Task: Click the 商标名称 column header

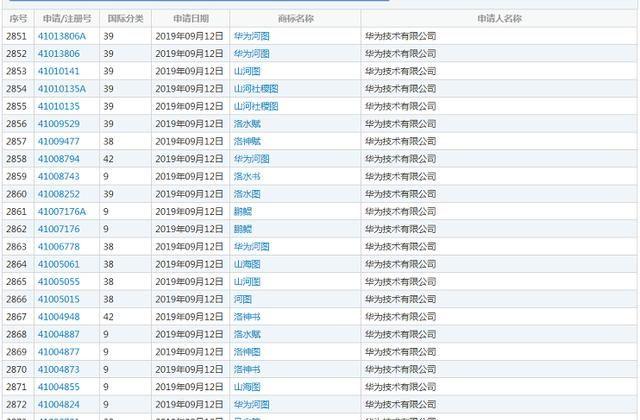Action: (296, 19)
